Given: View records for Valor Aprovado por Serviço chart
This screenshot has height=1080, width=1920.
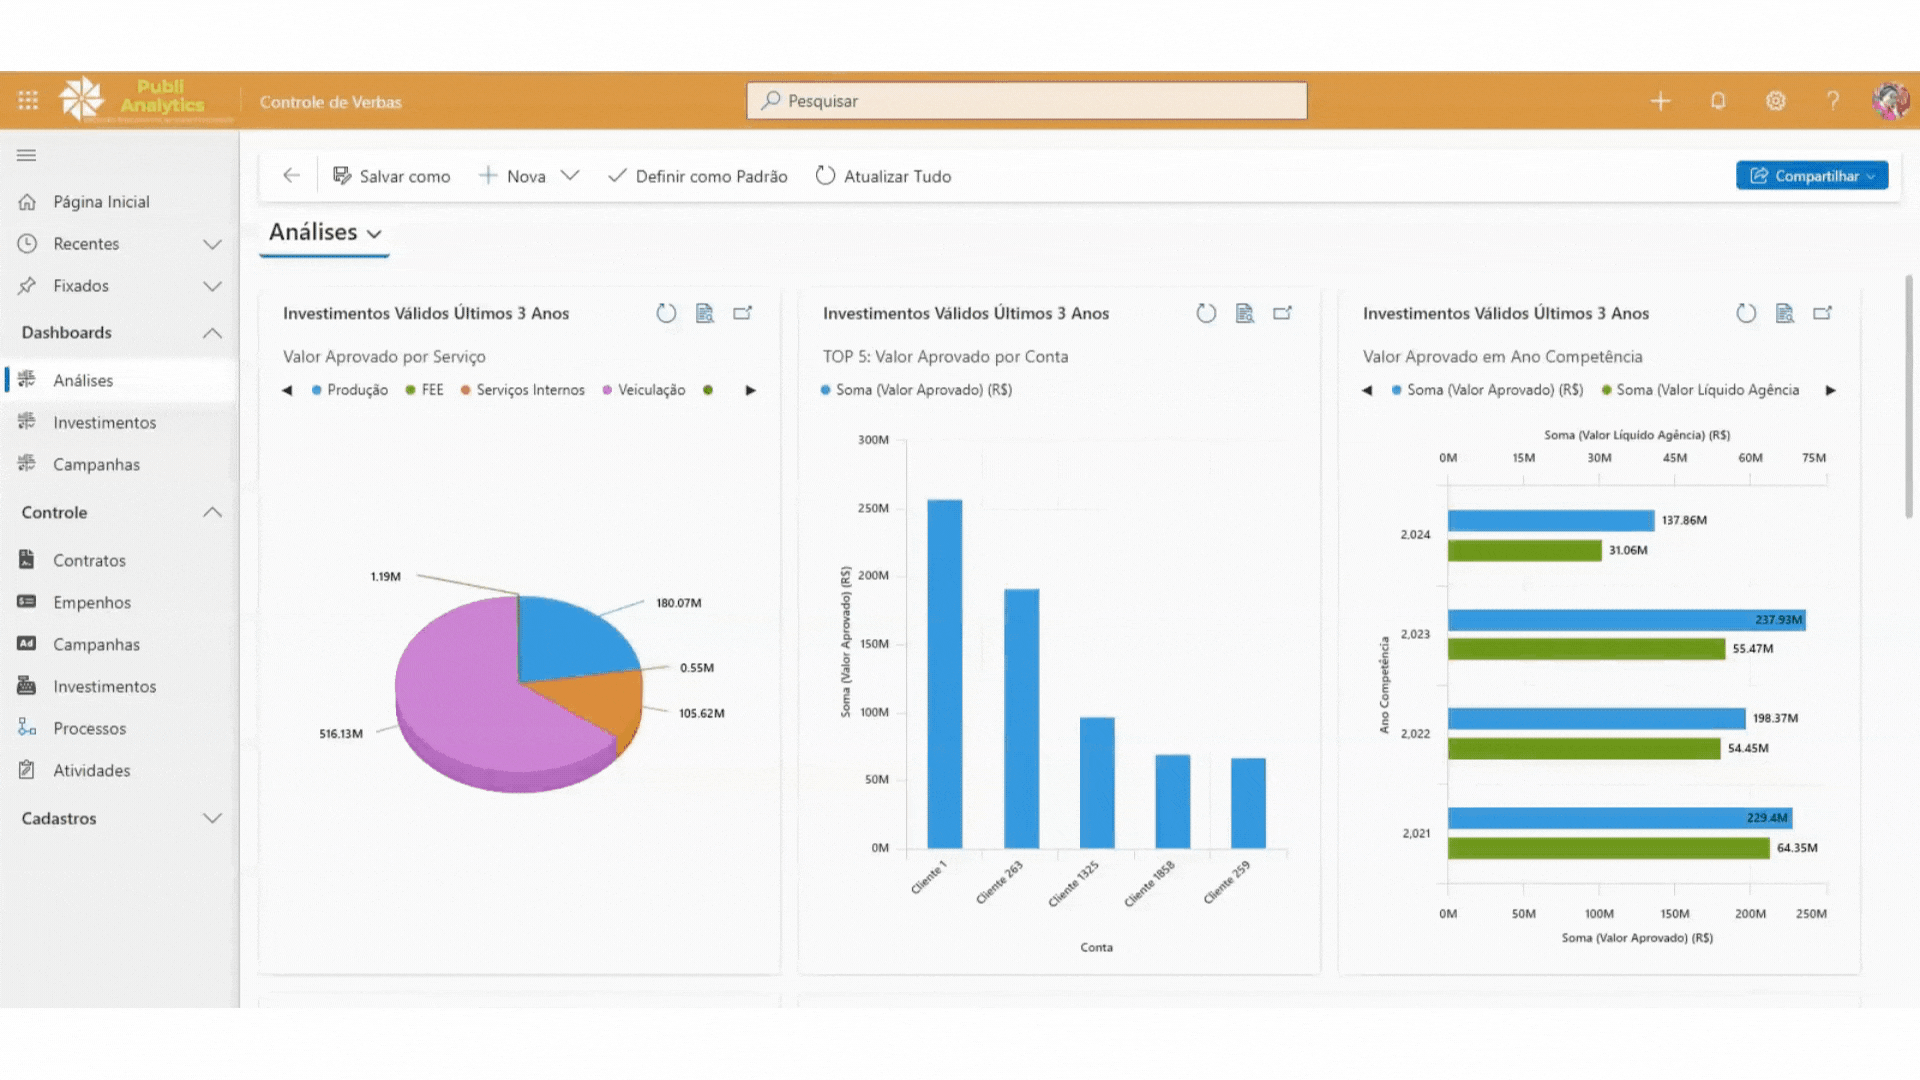Looking at the screenshot, I should tap(705, 313).
